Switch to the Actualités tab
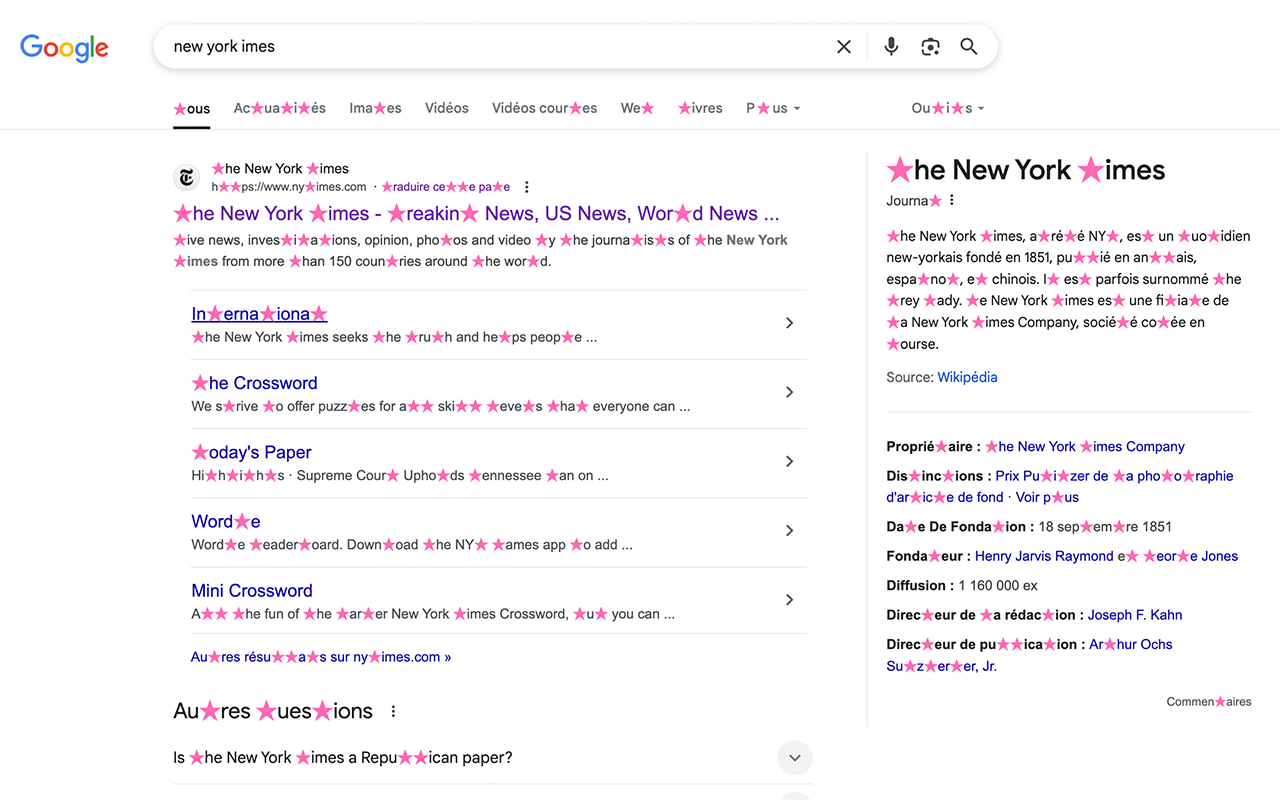This screenshot has width=1280, height=800. [x=280, y=108]
